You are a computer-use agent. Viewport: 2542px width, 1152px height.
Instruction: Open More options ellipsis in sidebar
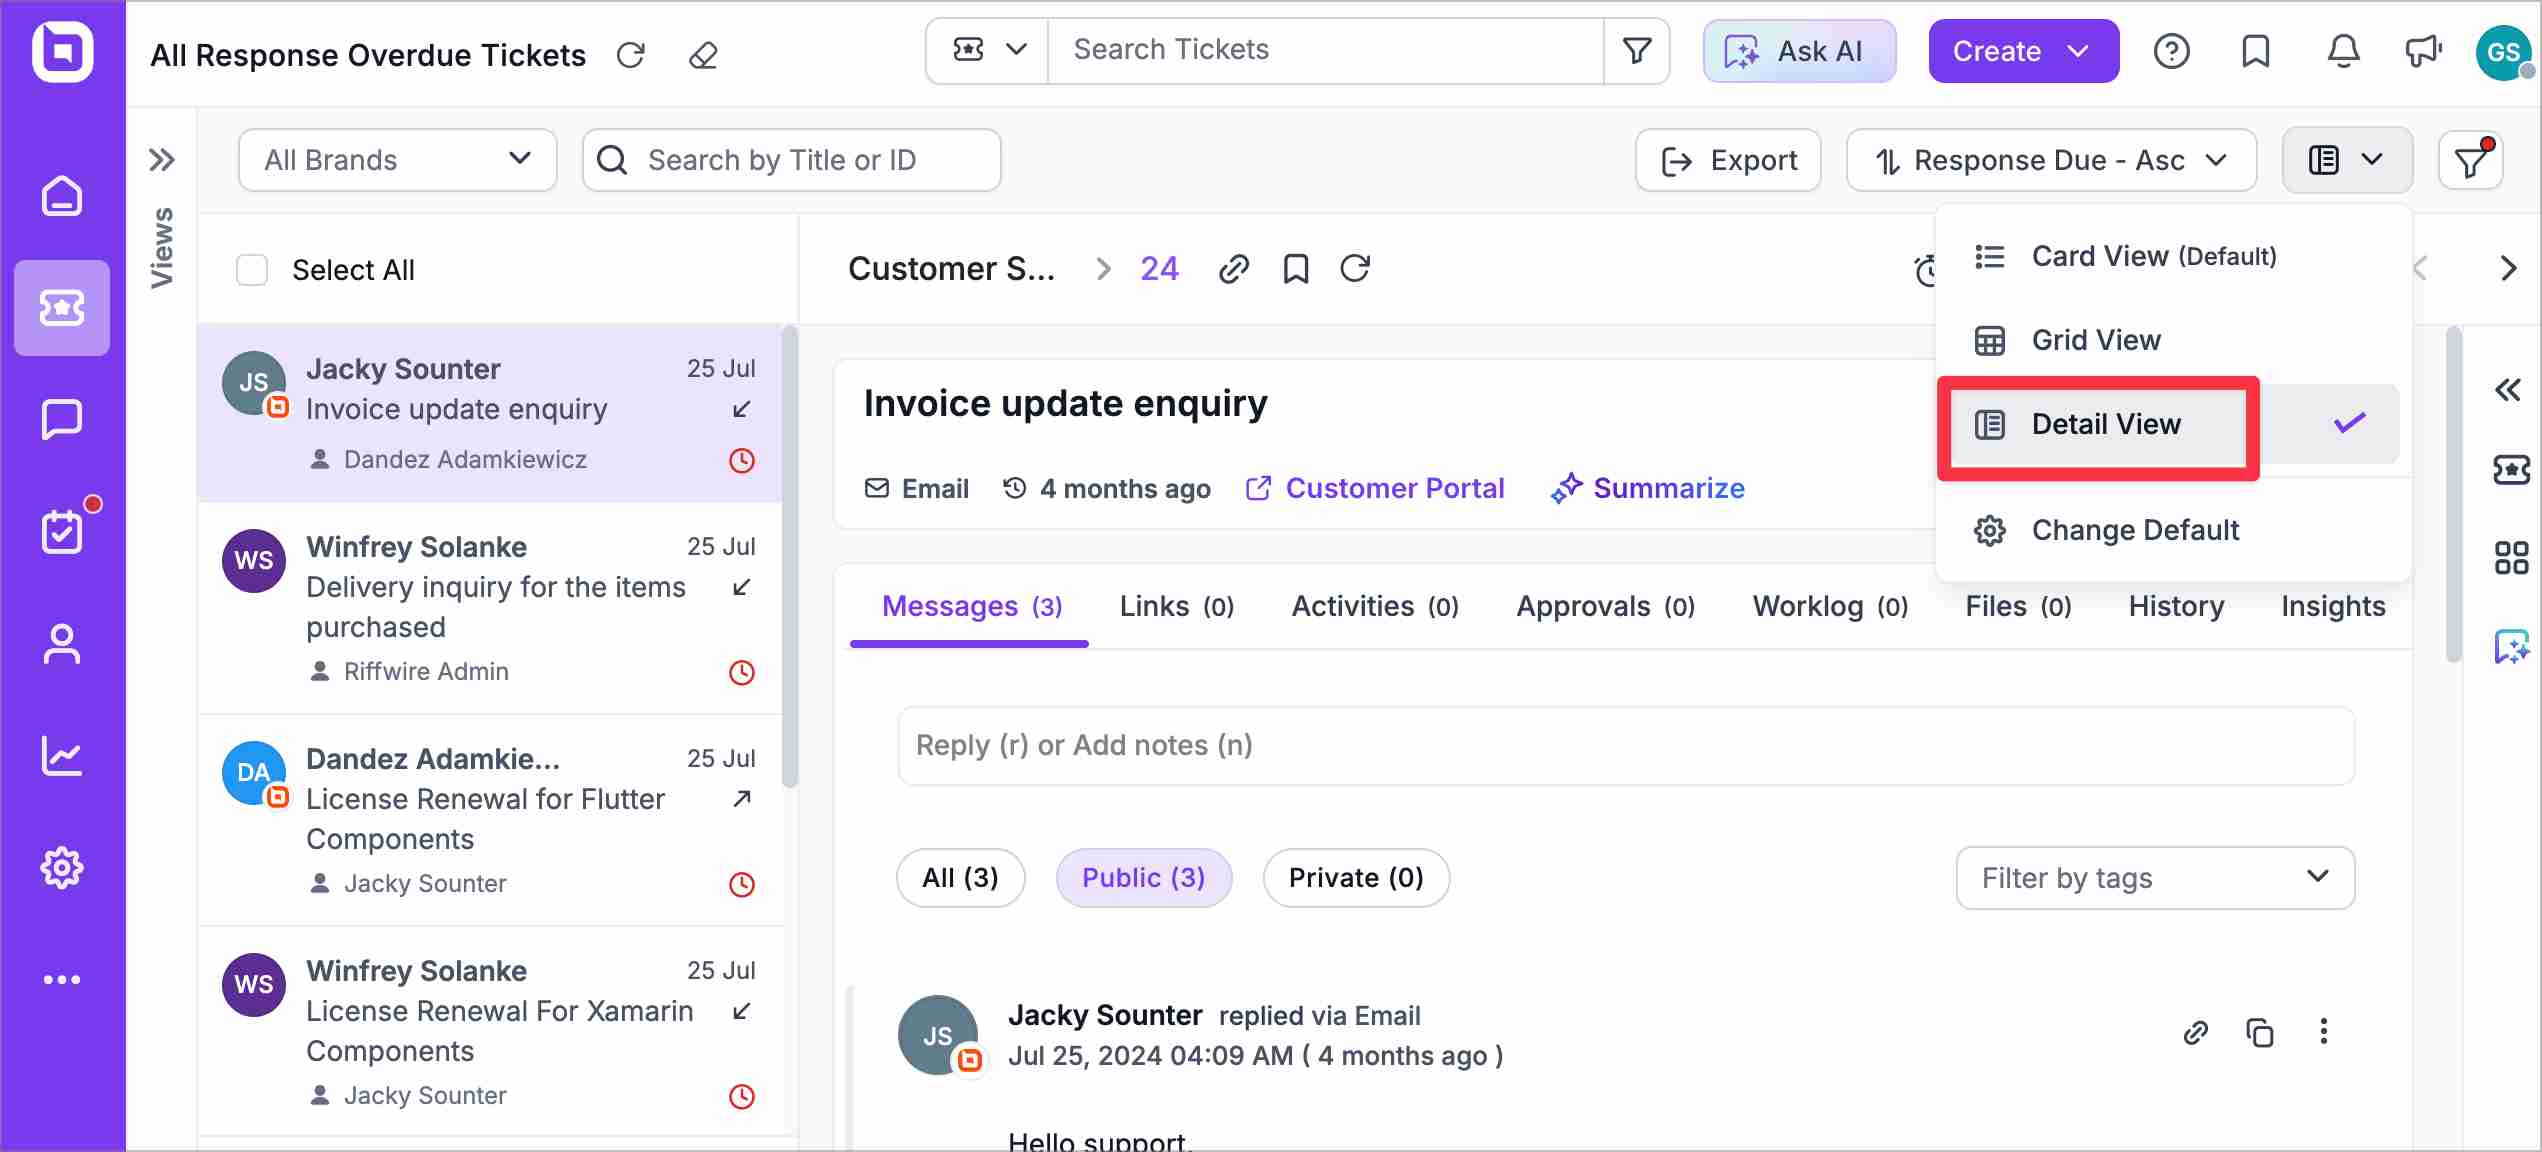point(62,980)
